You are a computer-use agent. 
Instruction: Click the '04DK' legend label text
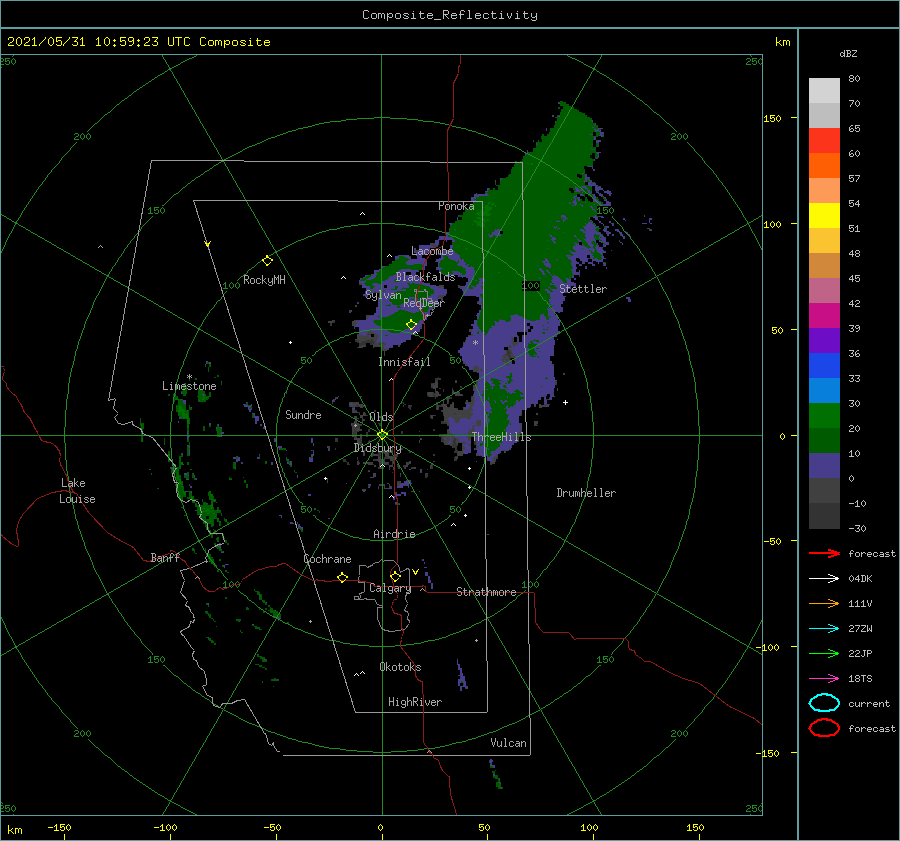[860, 579]
